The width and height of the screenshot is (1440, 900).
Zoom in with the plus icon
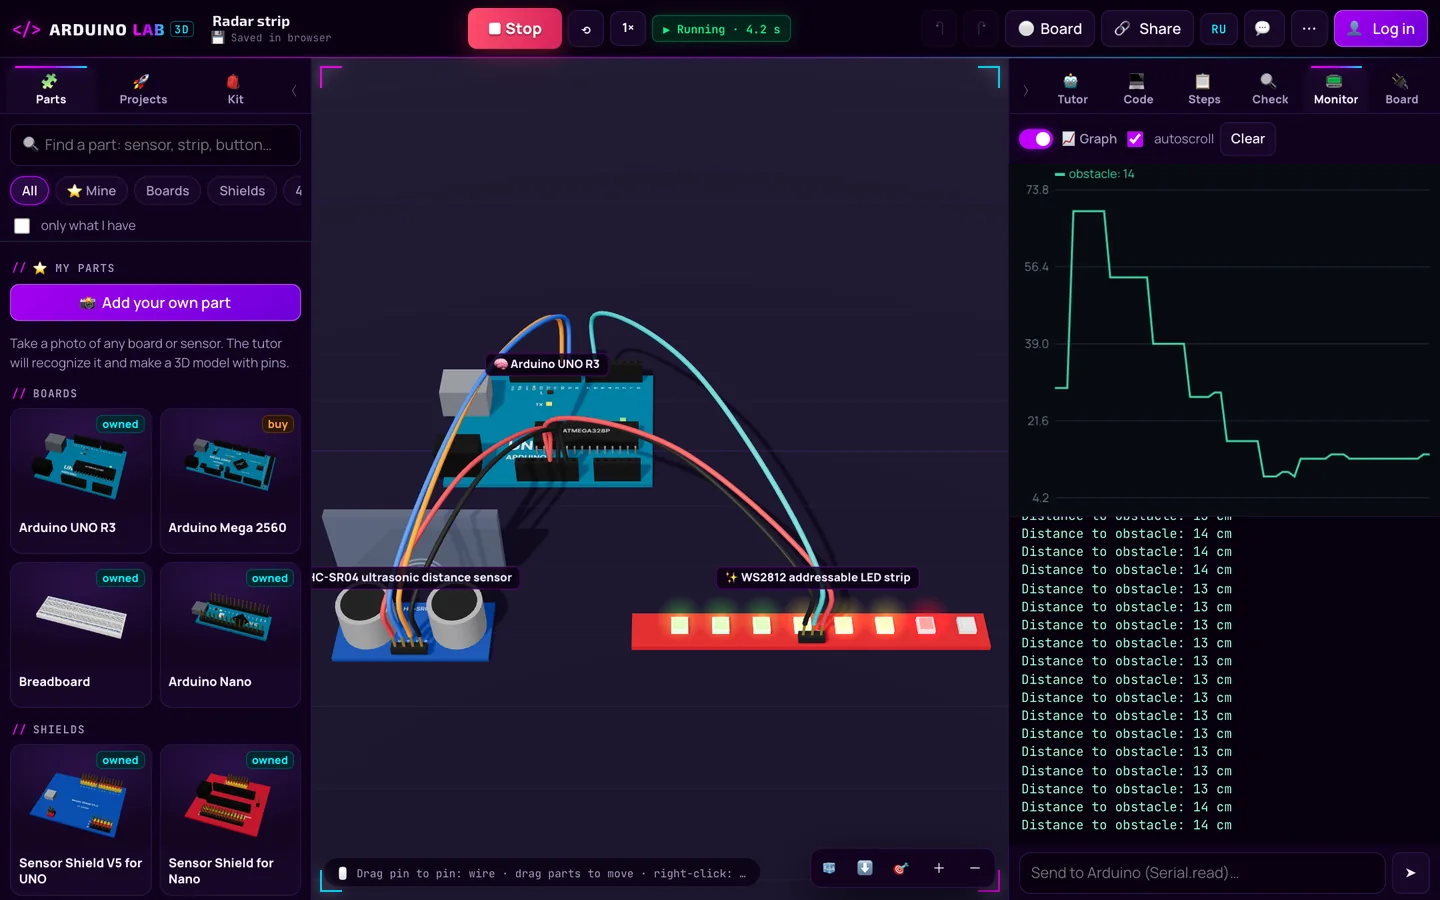tap(939, 868)
